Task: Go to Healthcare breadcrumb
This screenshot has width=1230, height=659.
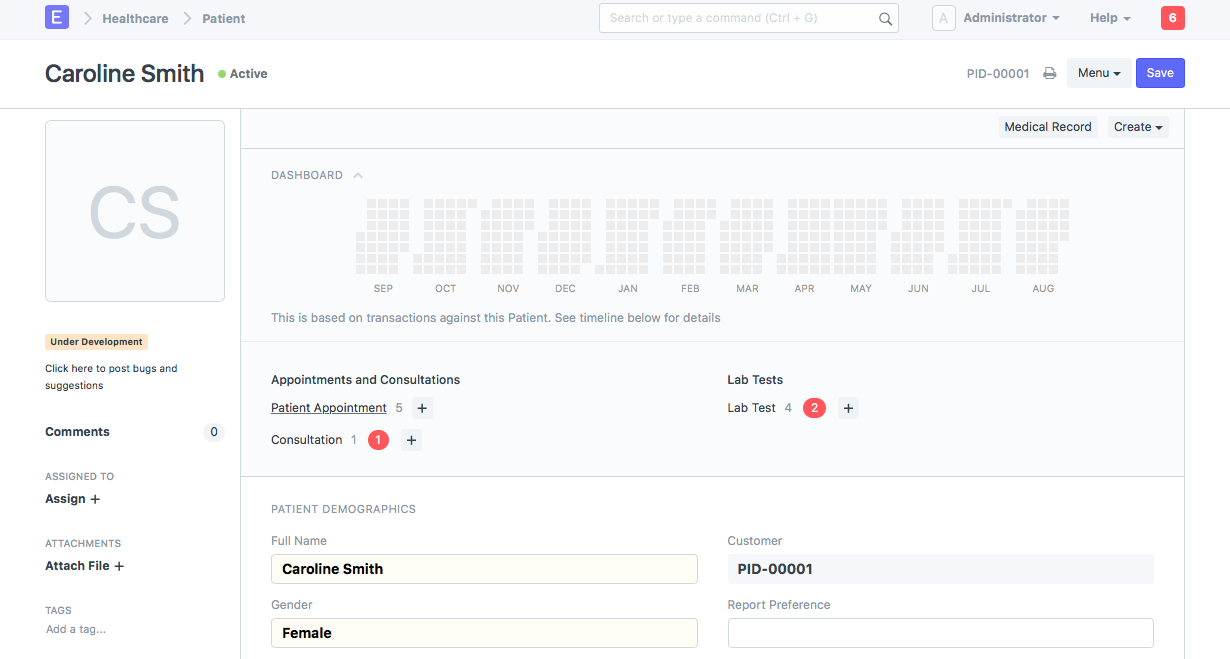Action: click(x=135, y=18)
